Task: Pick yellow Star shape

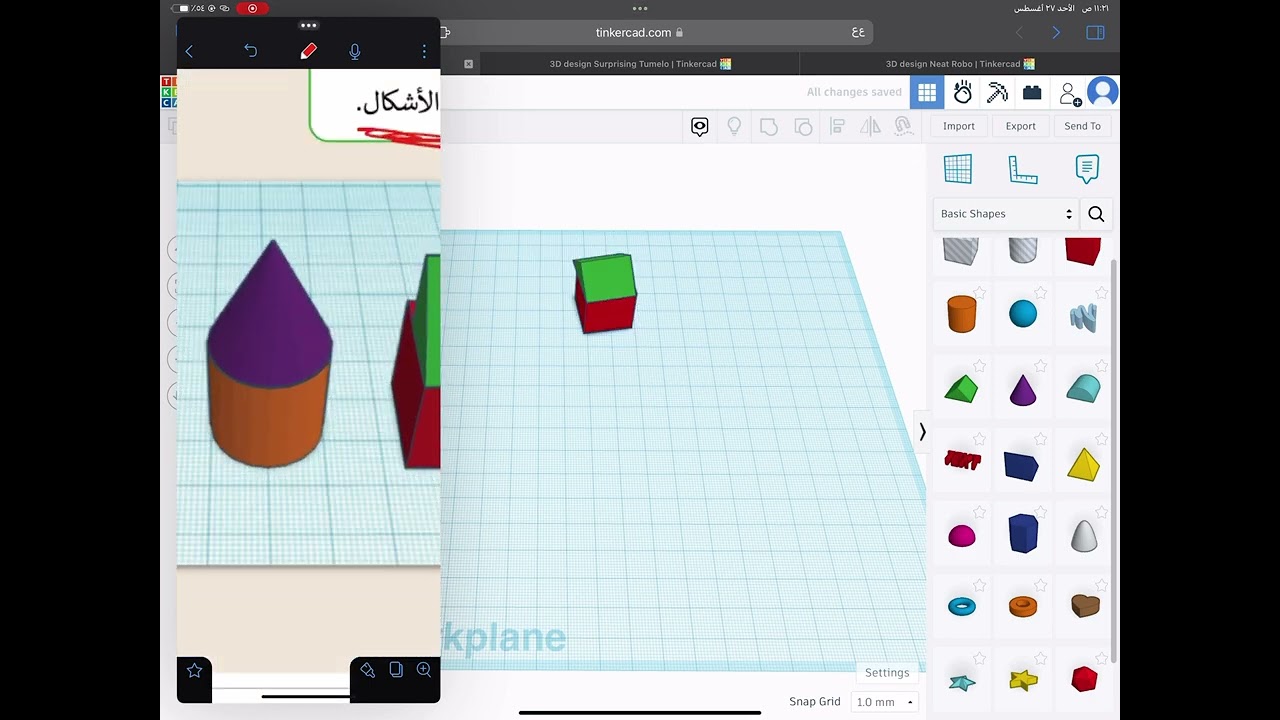Action: [x=1023, y=681]
